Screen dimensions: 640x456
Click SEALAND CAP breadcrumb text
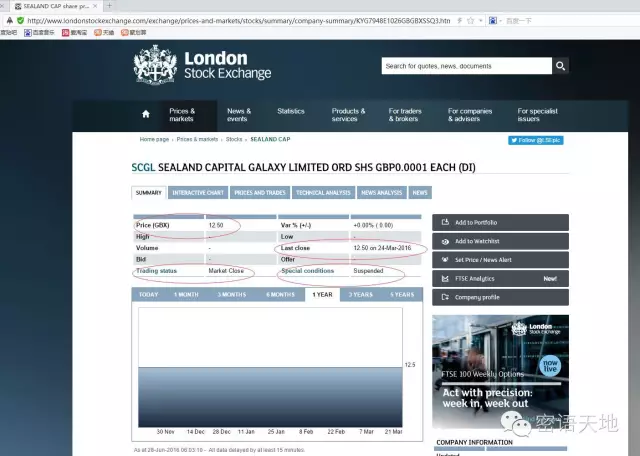270,139
